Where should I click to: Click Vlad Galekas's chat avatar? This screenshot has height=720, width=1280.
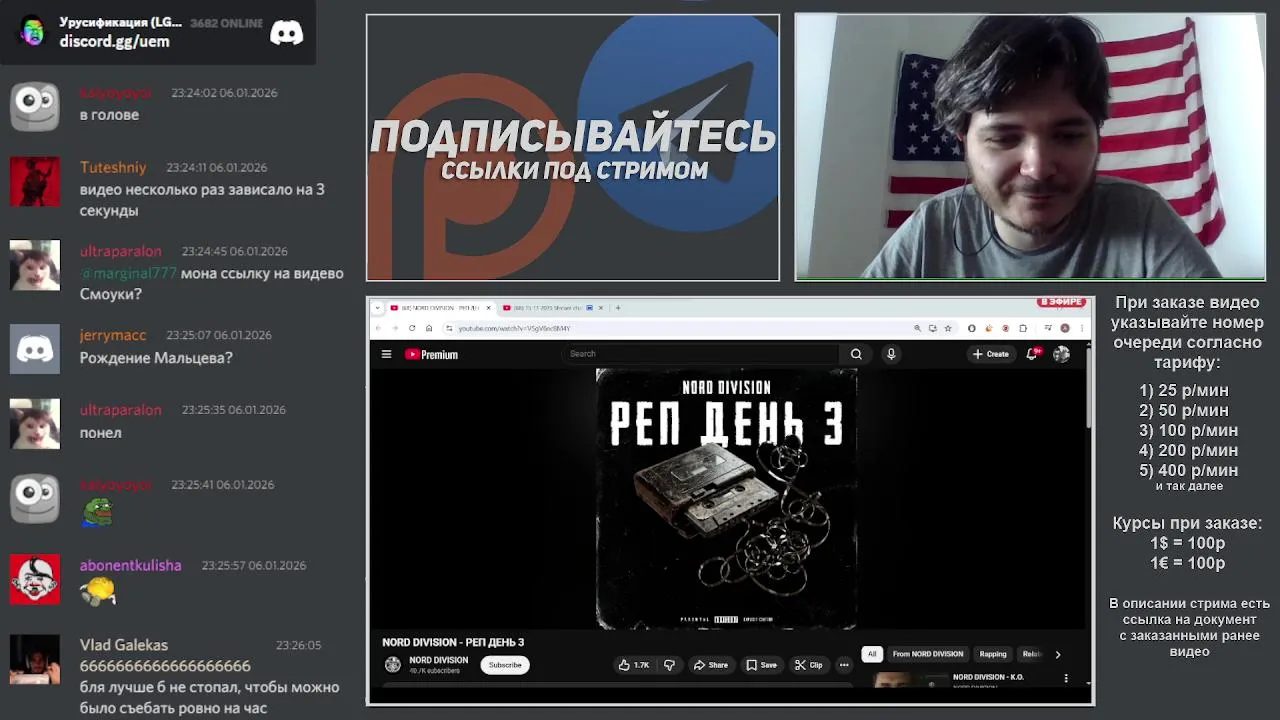tap(35, 659)
